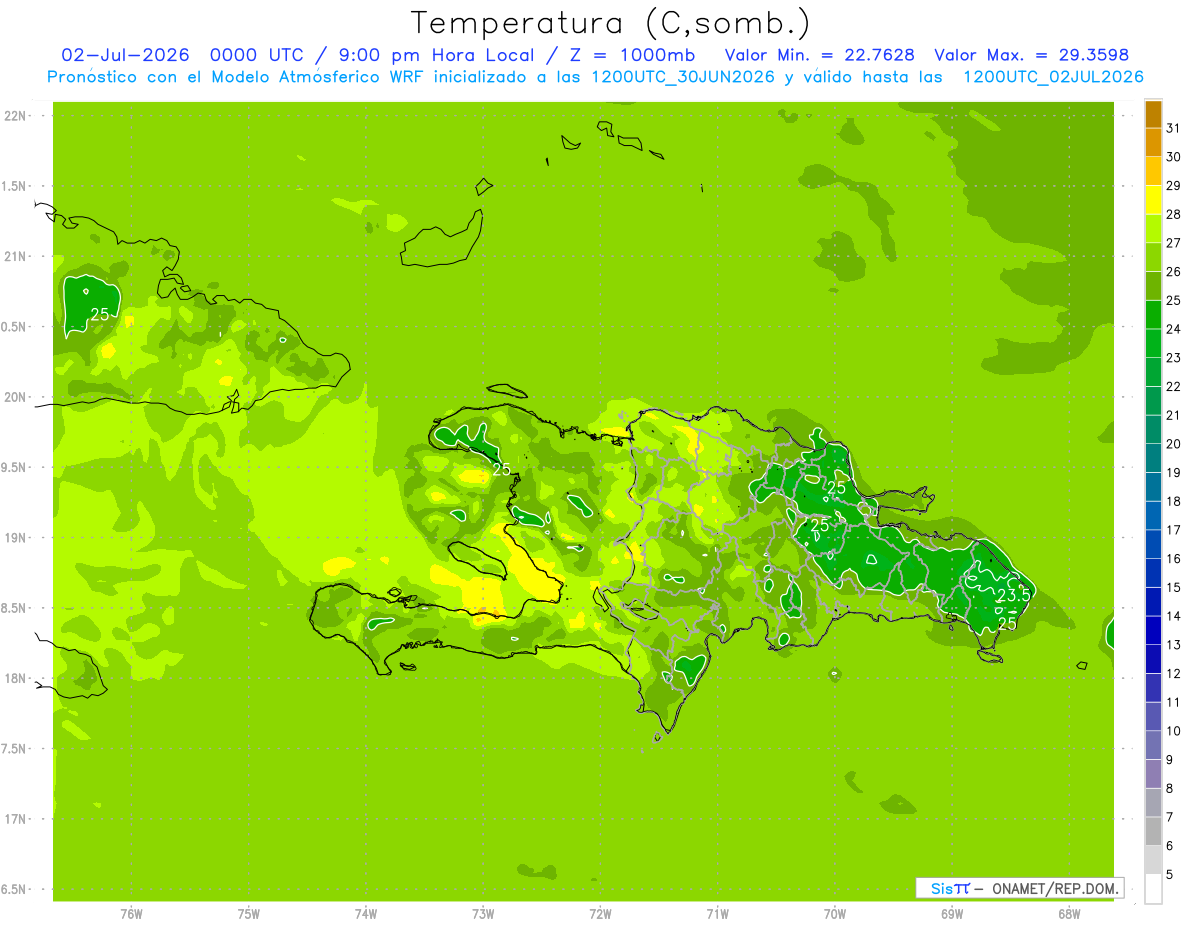Pick the yellow swatch between 28 and 29
This screenshot has height=927, width=1200.
coord(1153,200)
